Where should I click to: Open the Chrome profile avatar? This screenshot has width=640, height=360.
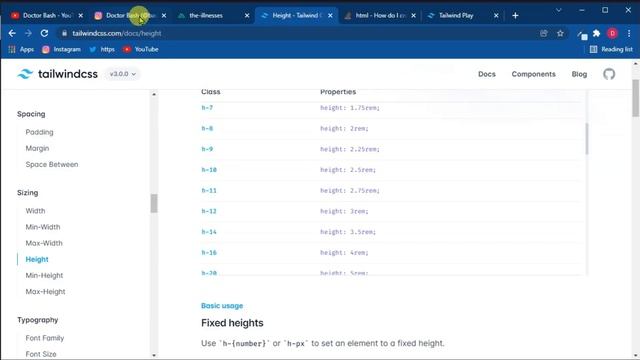[612, 33]
